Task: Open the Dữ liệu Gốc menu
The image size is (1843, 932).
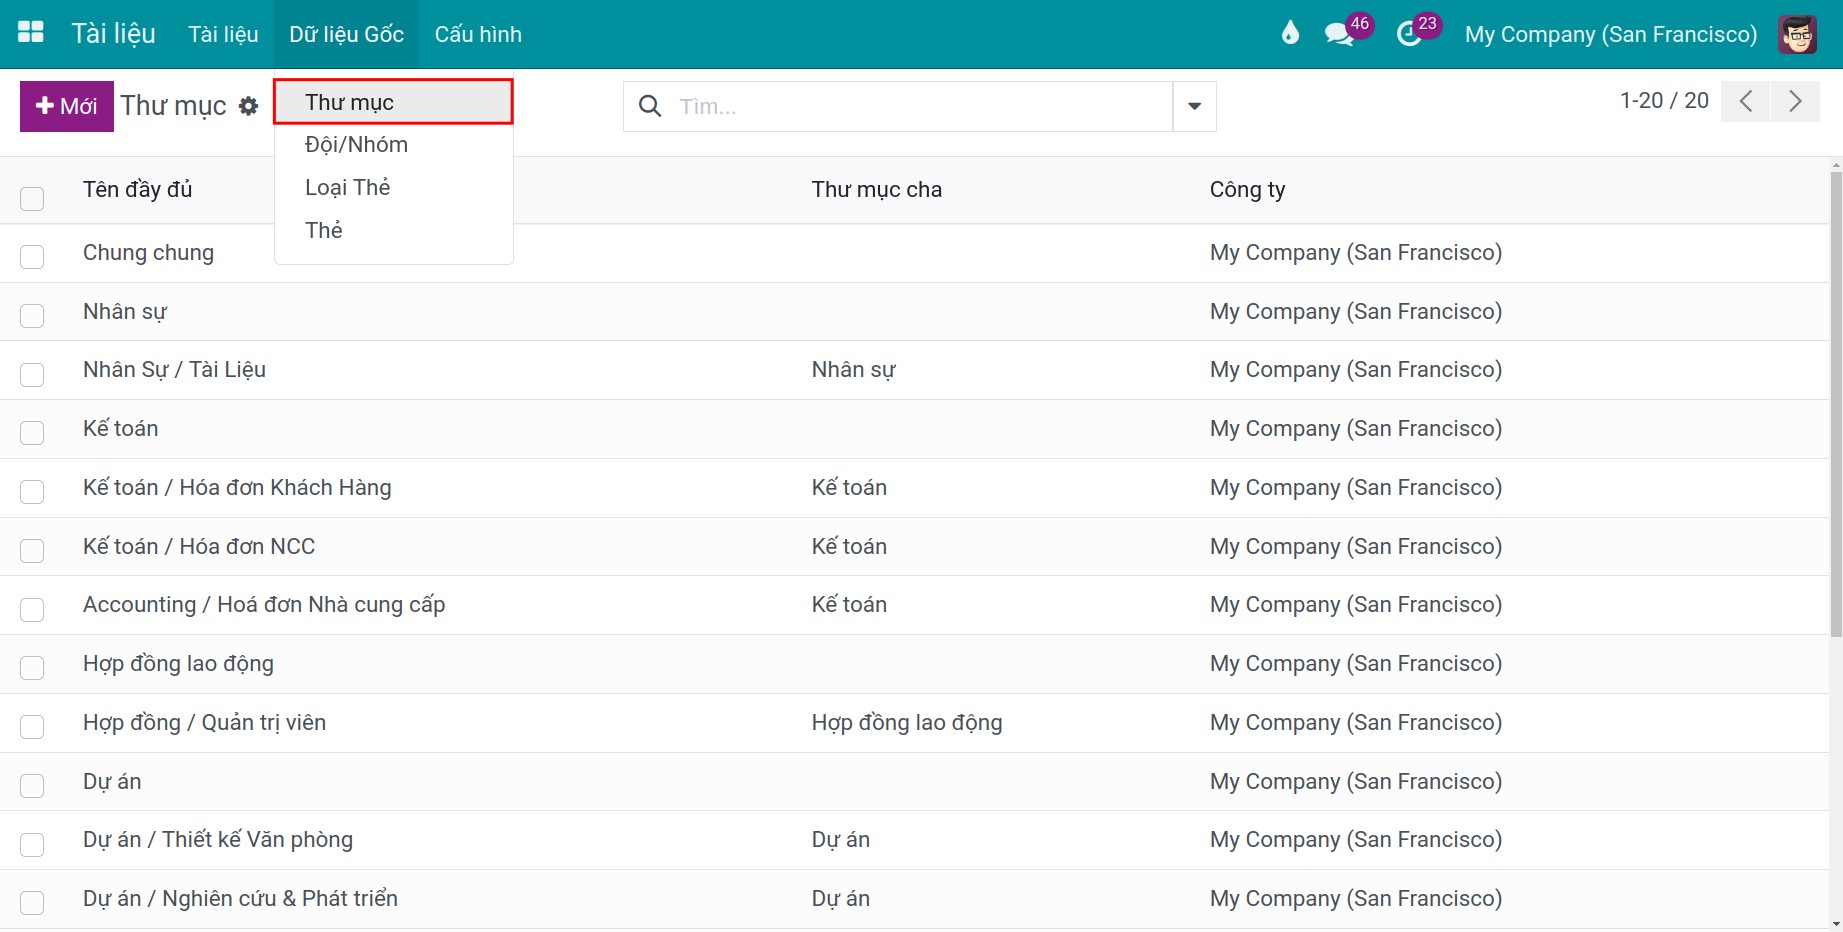Action: (x=346, y=34)
